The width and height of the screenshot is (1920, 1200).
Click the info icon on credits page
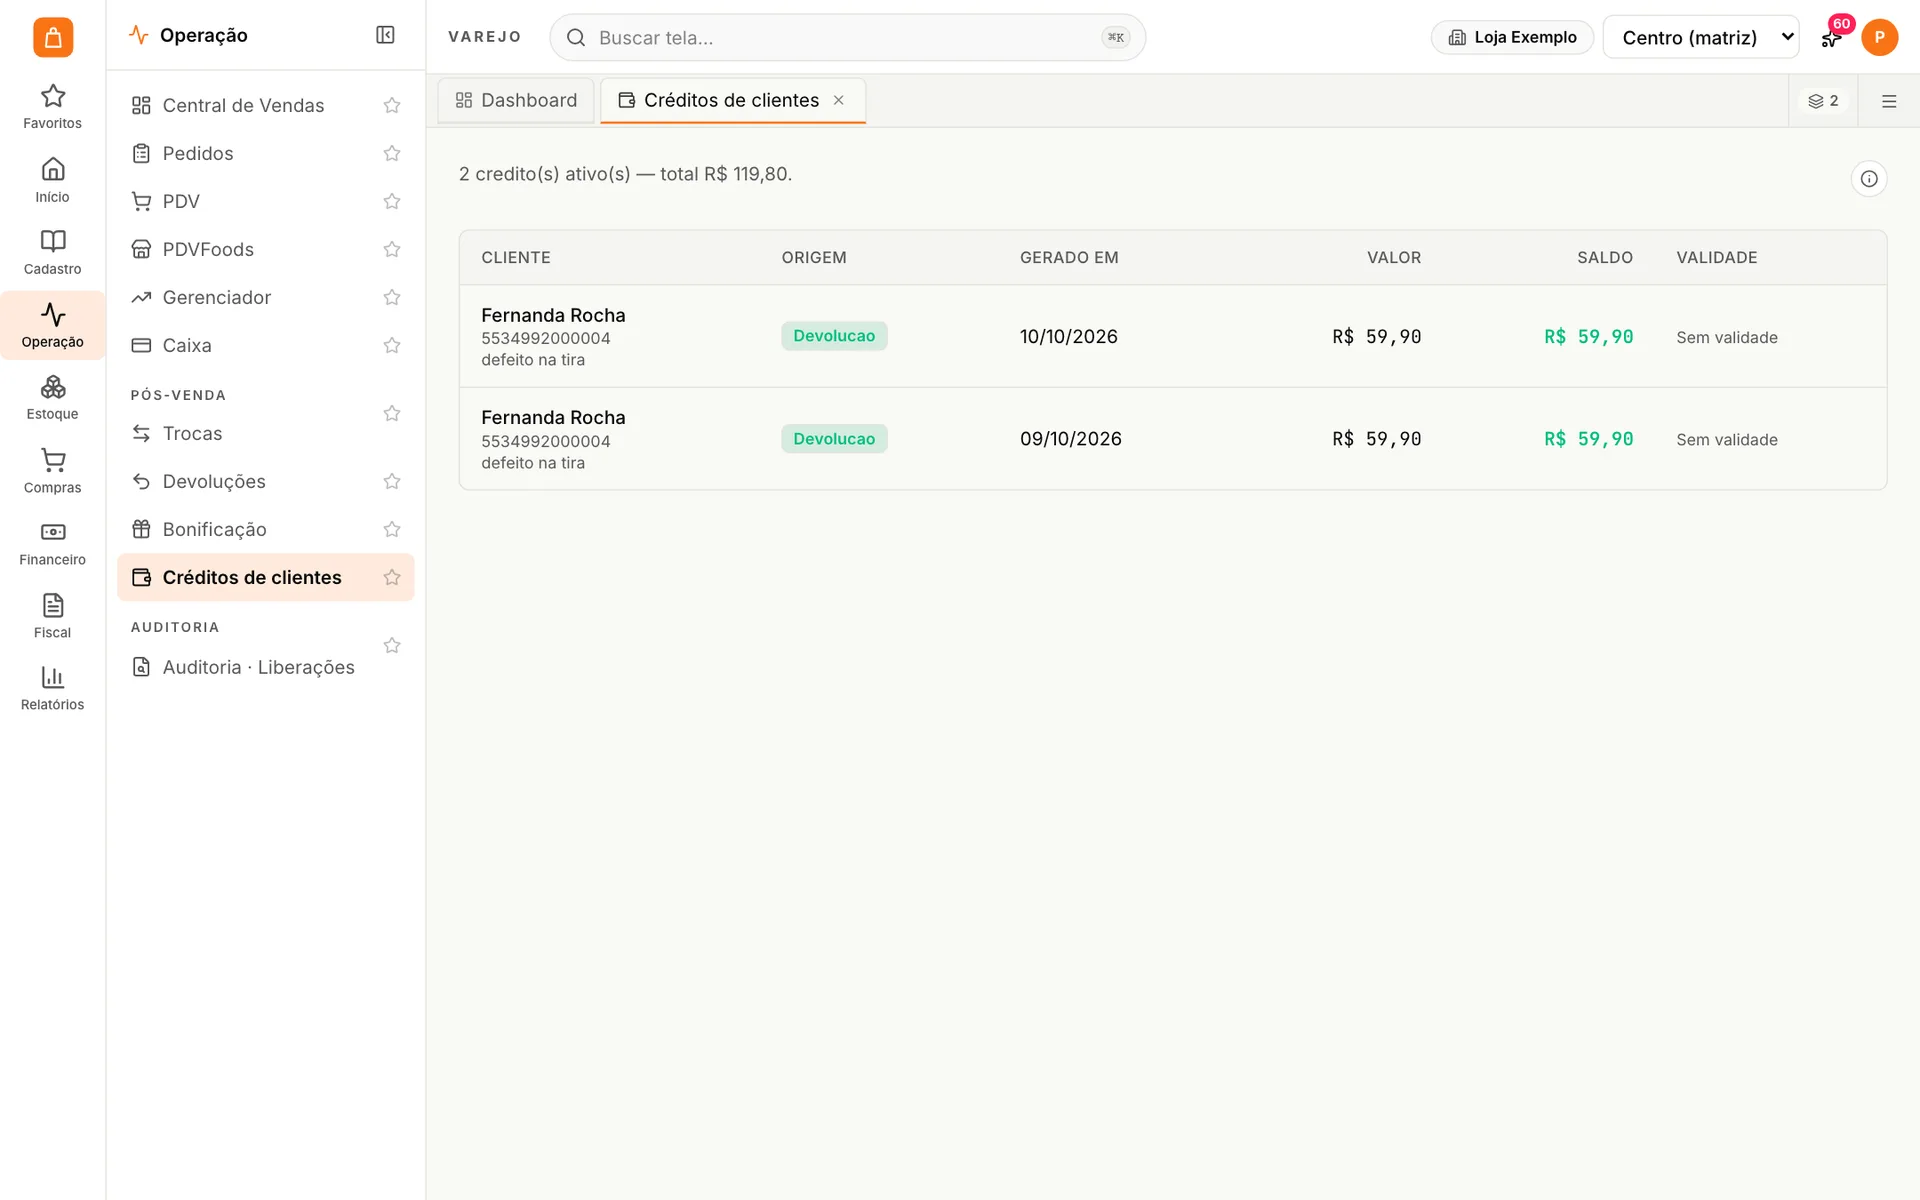1868,179
